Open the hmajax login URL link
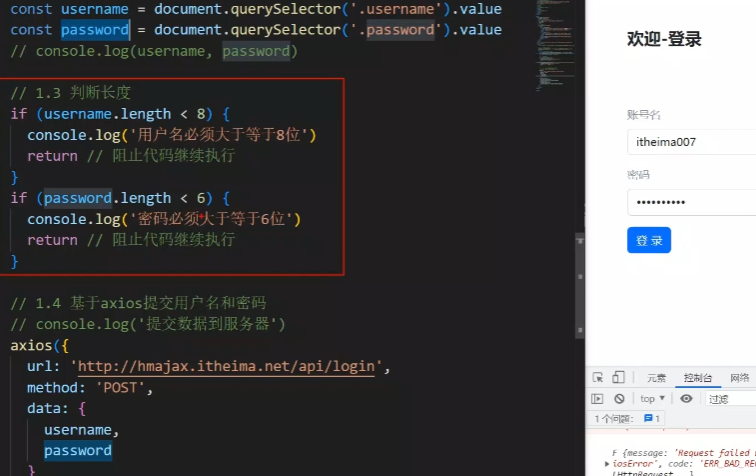 pyautogui.click(x=226, y=367)
